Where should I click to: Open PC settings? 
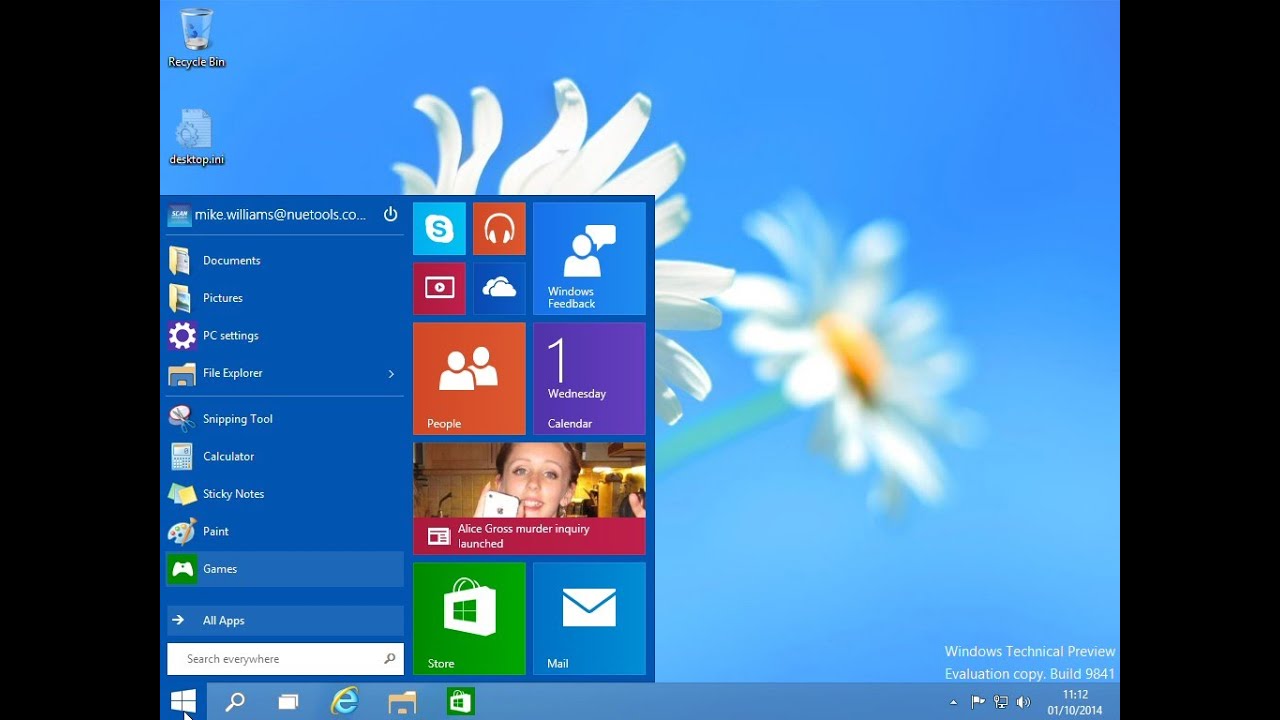point(285,335)
